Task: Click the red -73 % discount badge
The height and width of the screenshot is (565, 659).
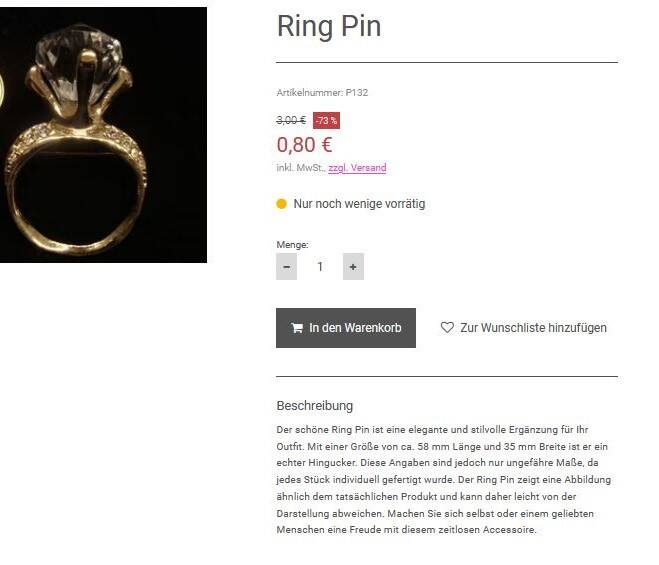Action: 326,120
